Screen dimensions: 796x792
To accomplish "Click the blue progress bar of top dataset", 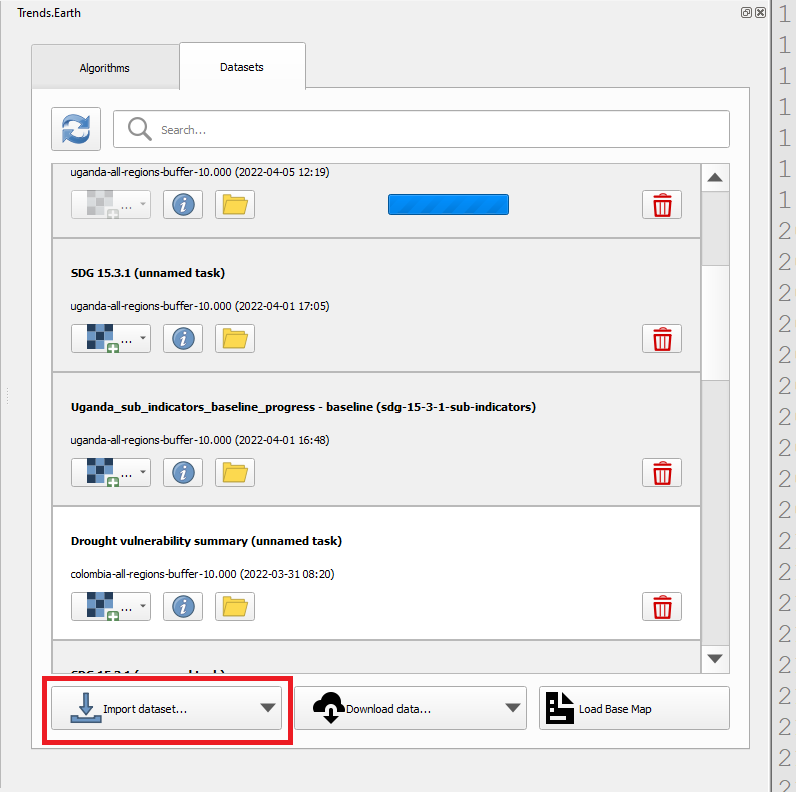I will [x=448, y=205].
